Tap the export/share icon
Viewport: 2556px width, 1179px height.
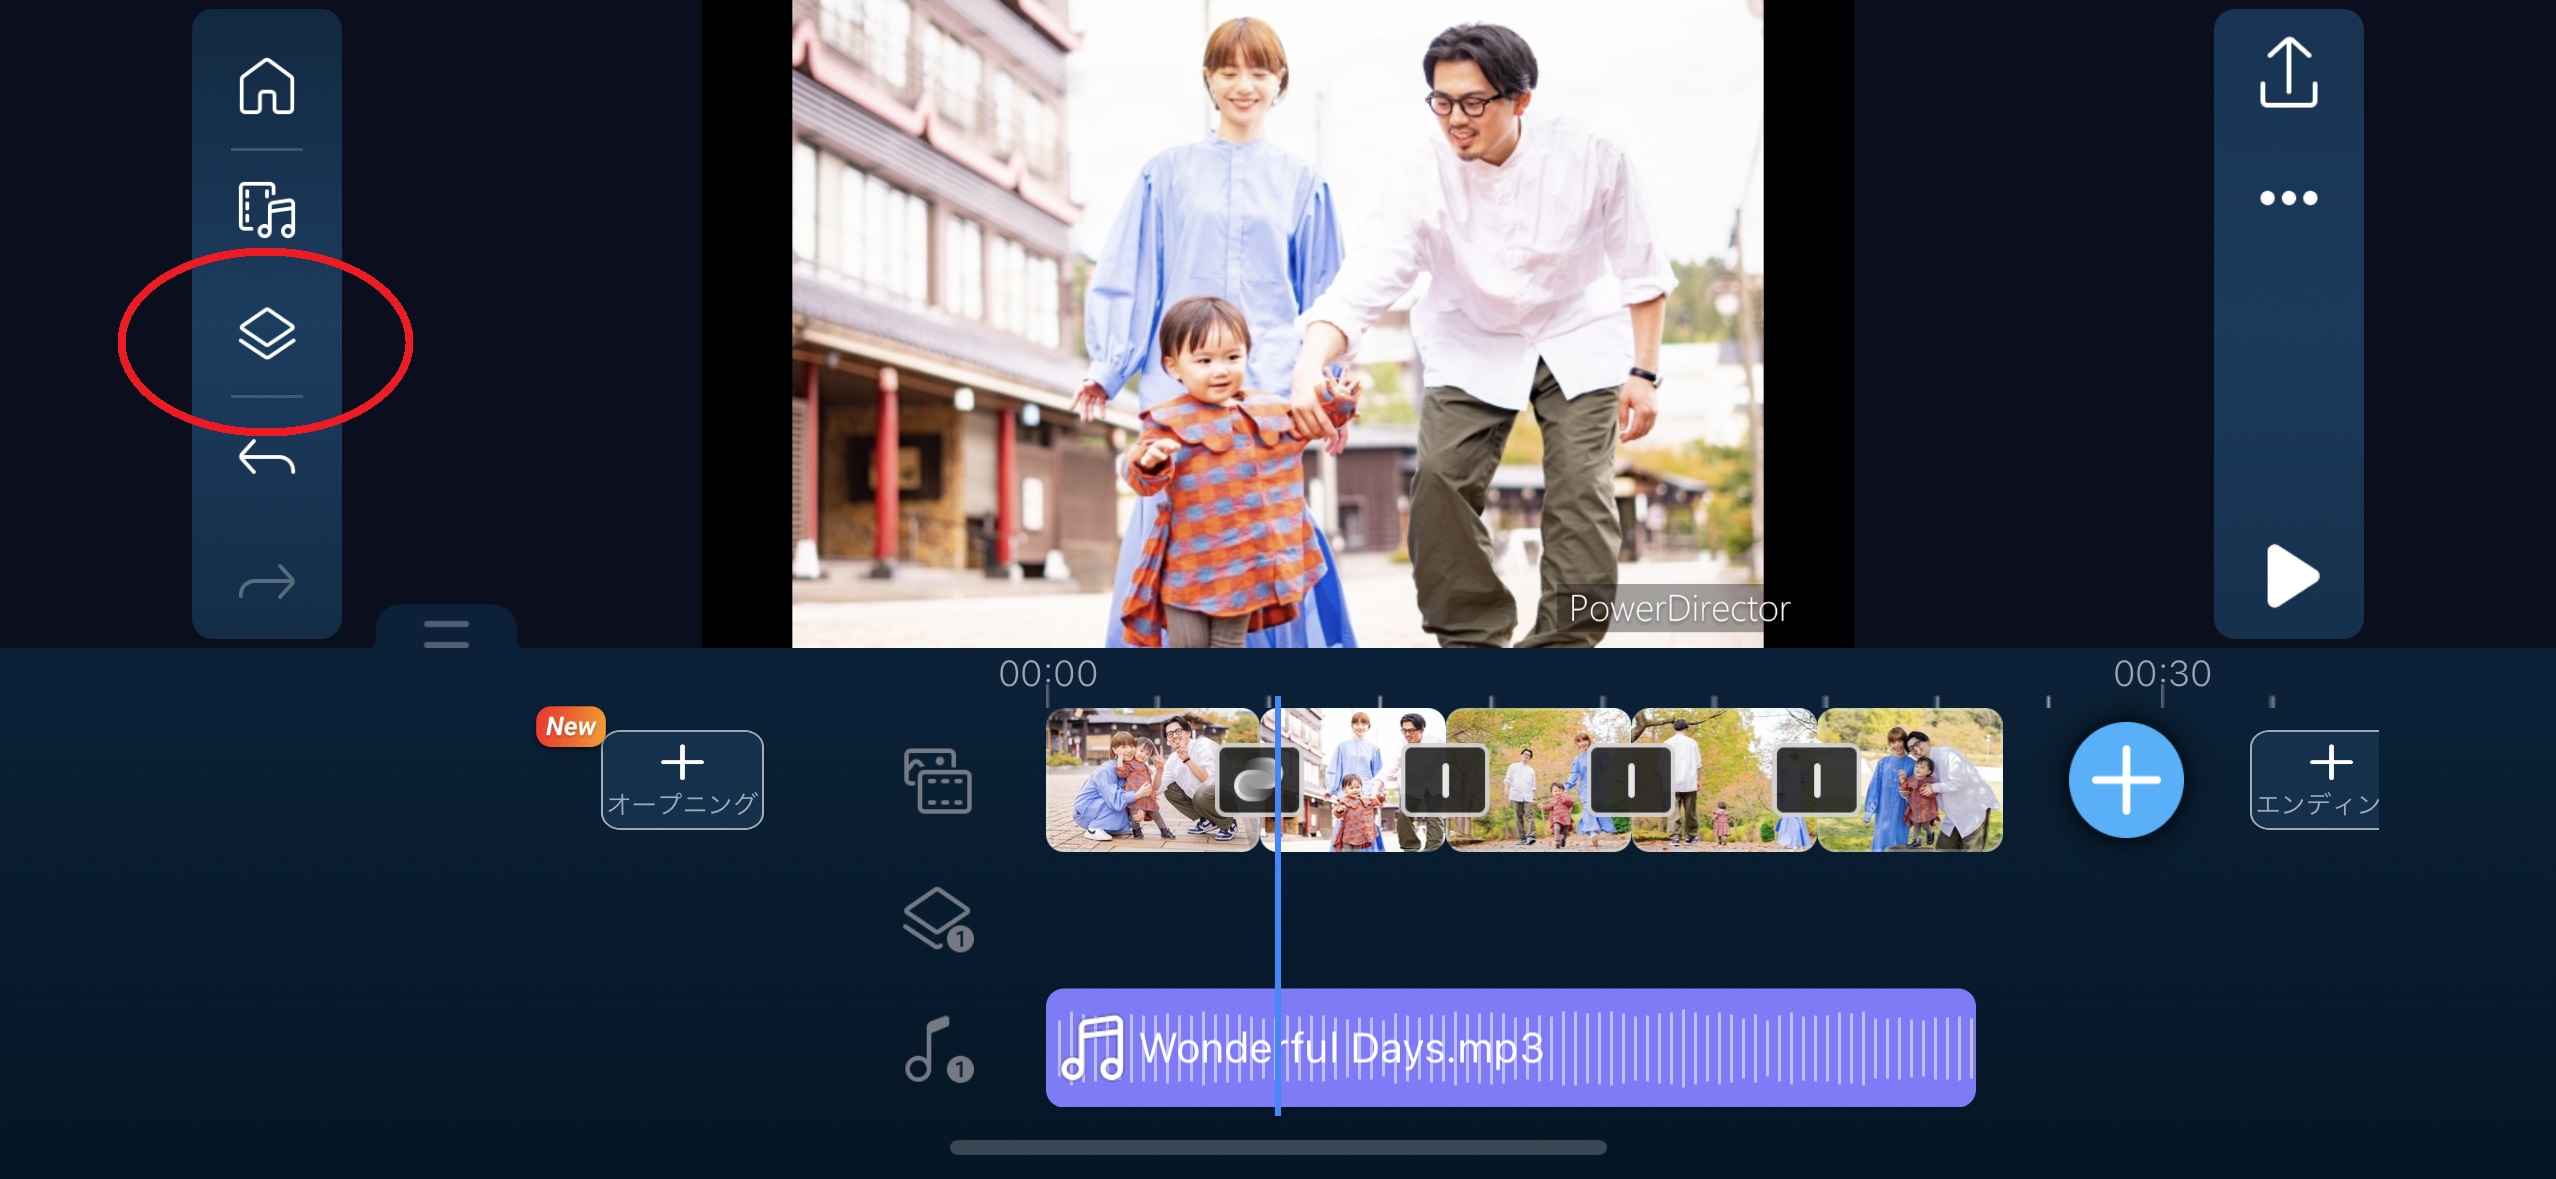click(x=2288, y=72)
